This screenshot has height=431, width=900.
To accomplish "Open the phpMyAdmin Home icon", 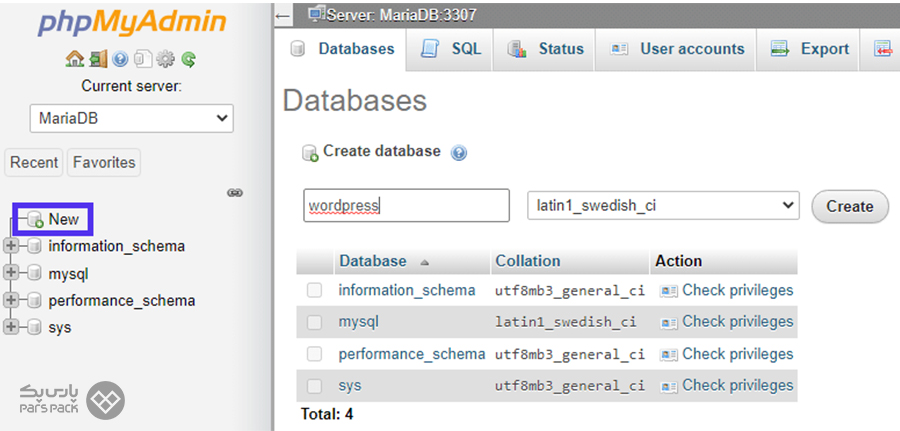I will (x=74, y=59).
